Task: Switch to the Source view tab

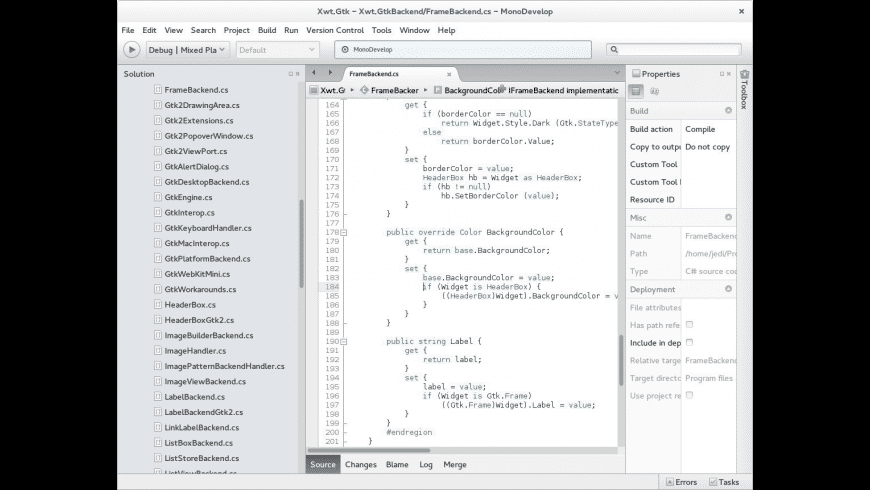Action: click(x=323, y=464)
